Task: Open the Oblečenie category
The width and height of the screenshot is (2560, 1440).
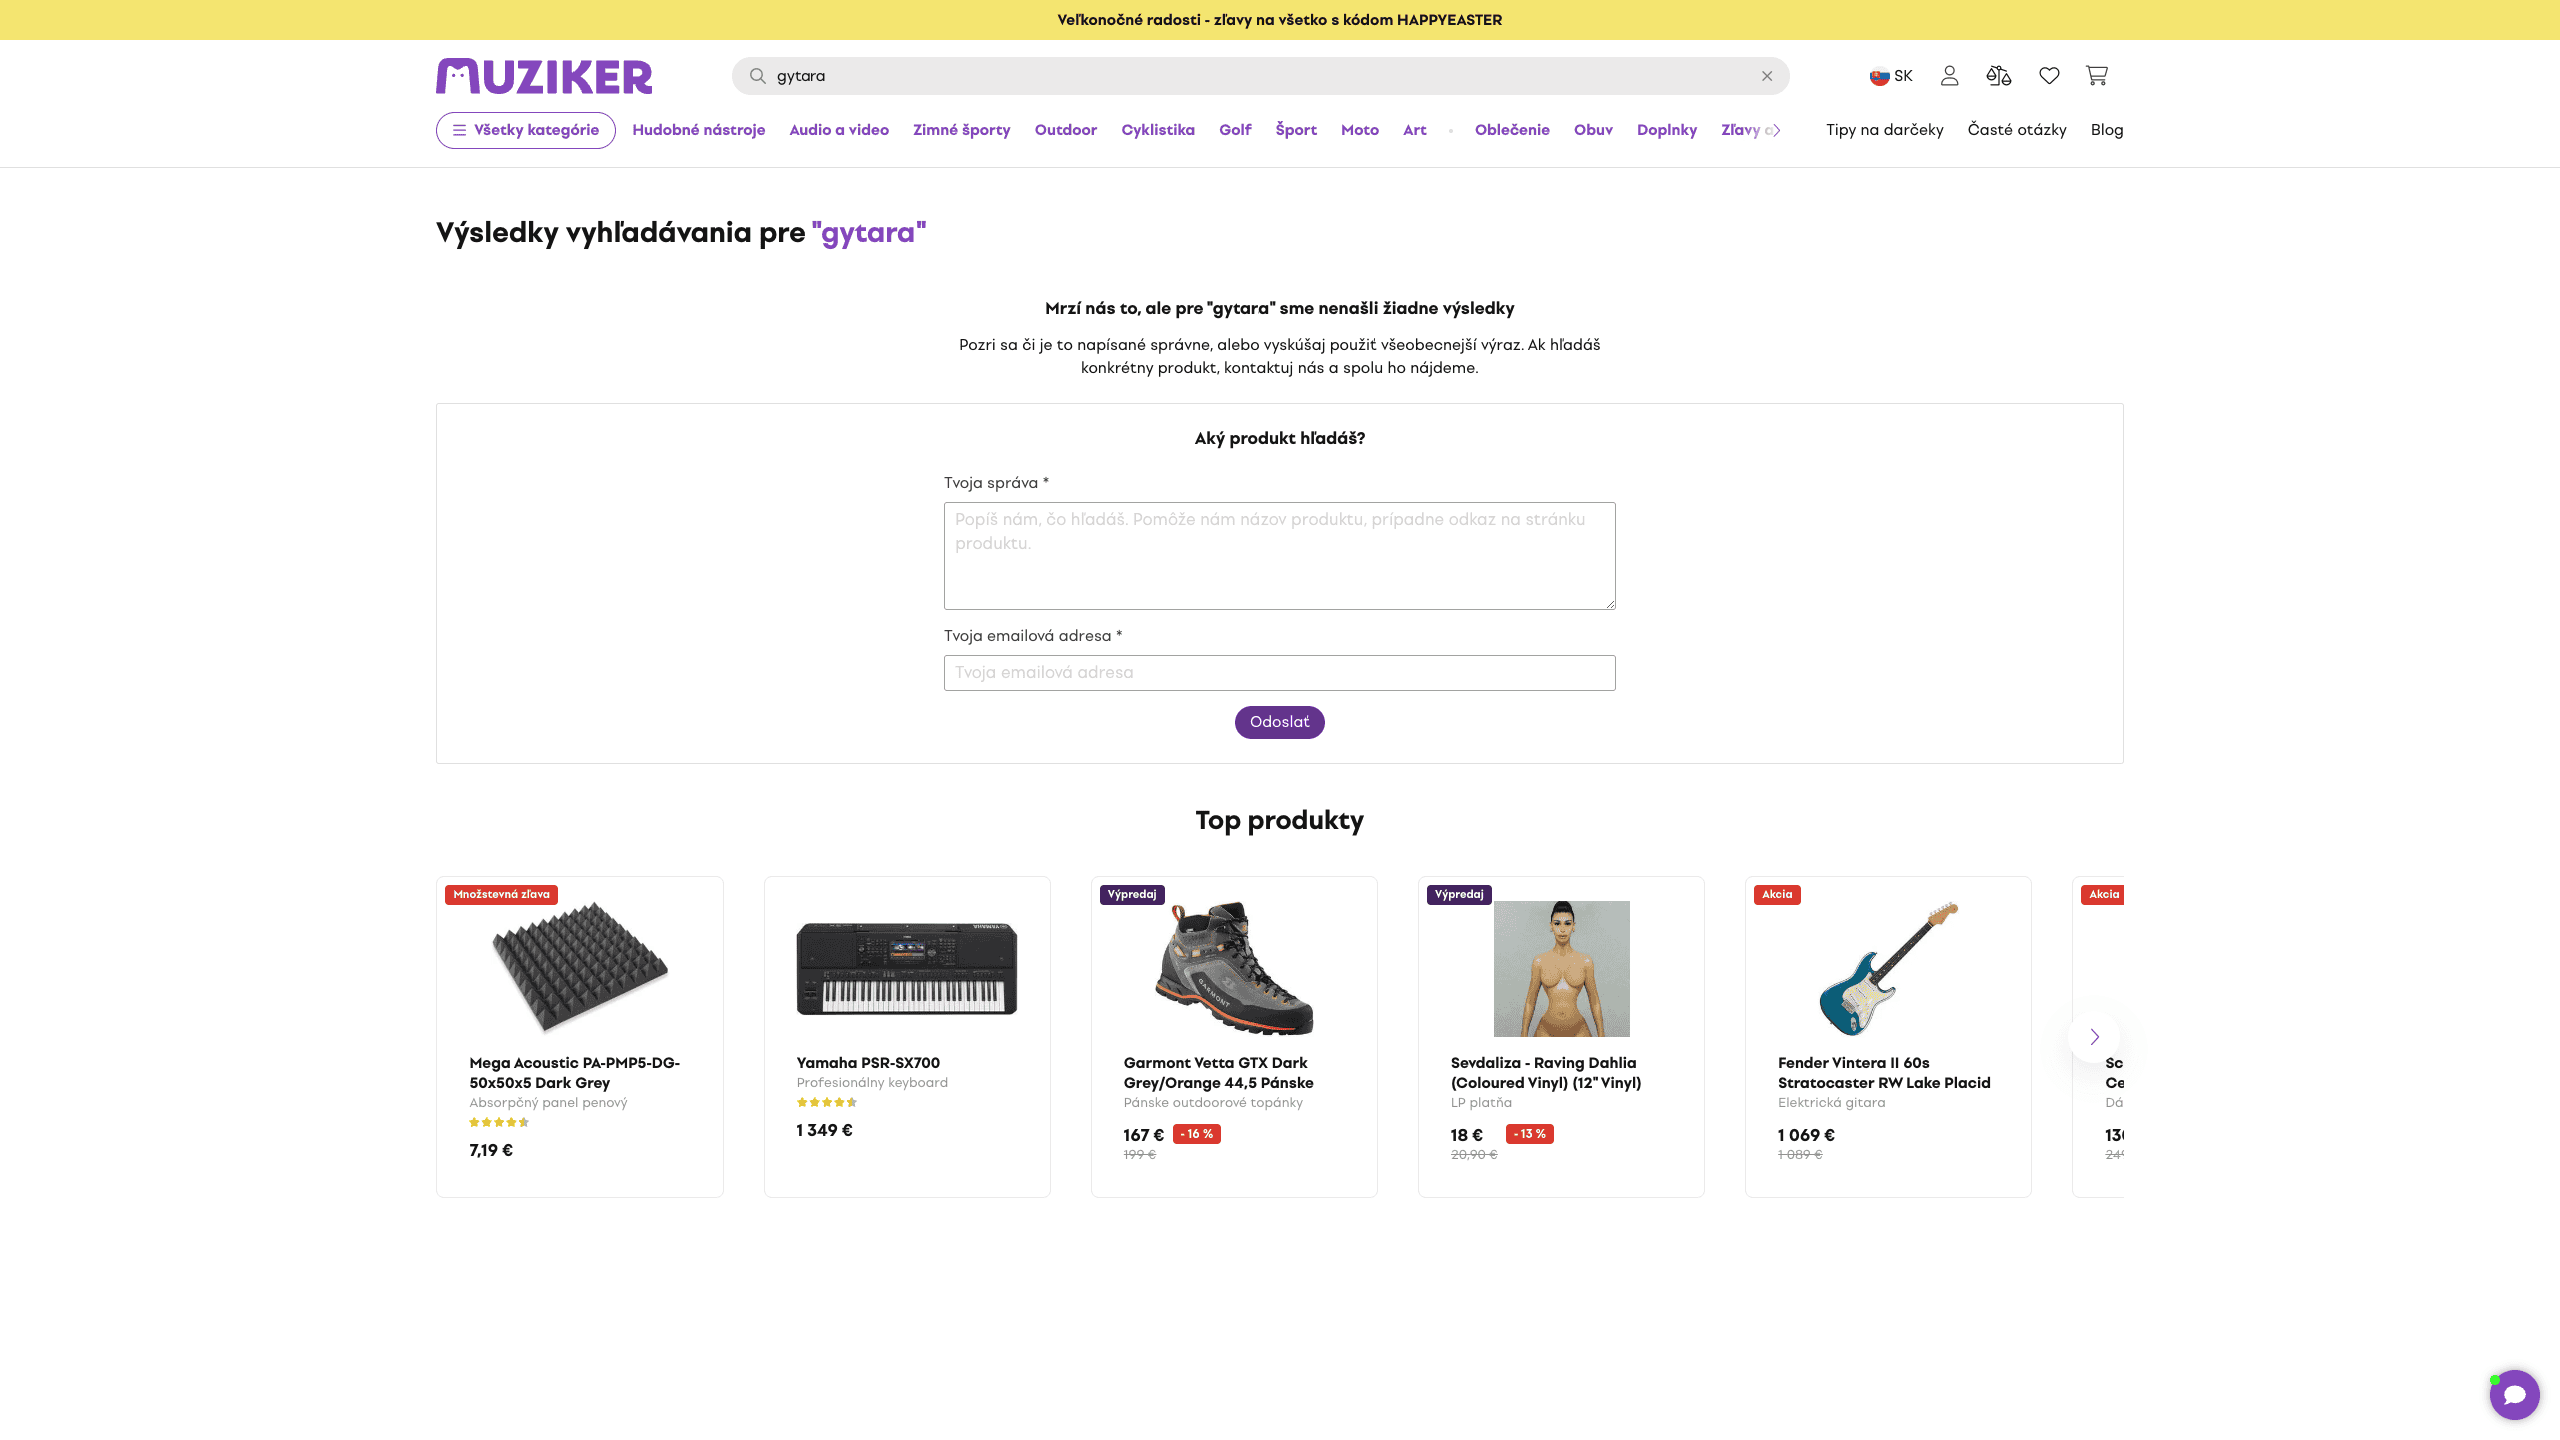Action: tap(1512, 130)
